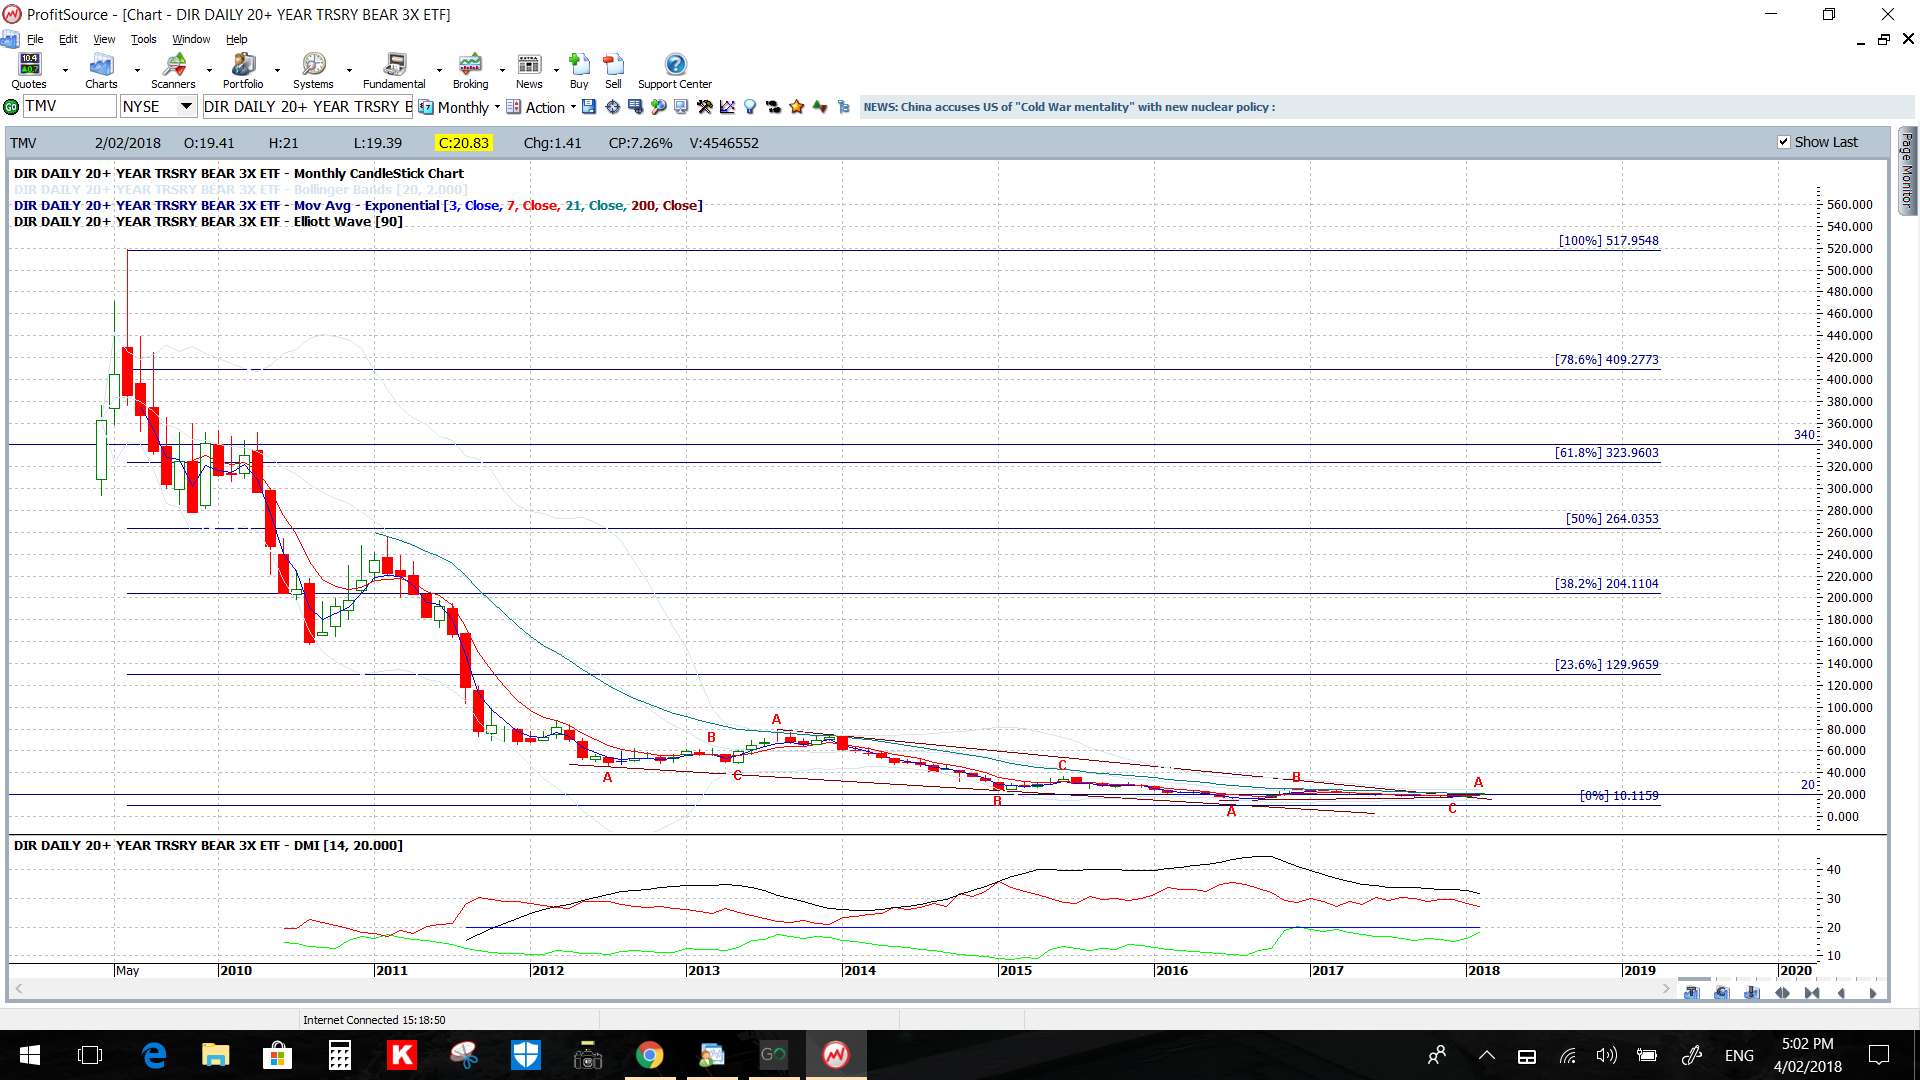Click the [100%] 517.9548 Fibonacci label
1920x1080 pixels.
1608,241
